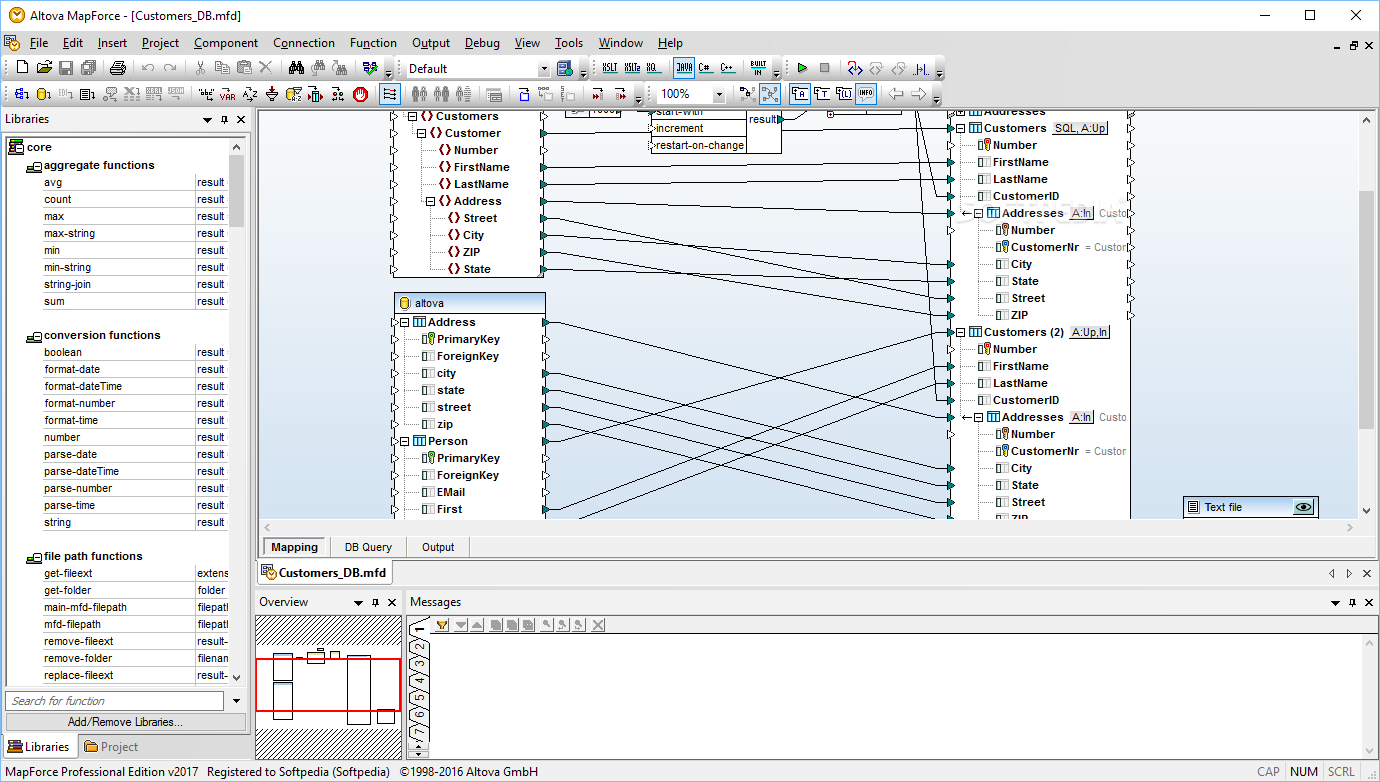Open the Debug menu

coord(482,43)
